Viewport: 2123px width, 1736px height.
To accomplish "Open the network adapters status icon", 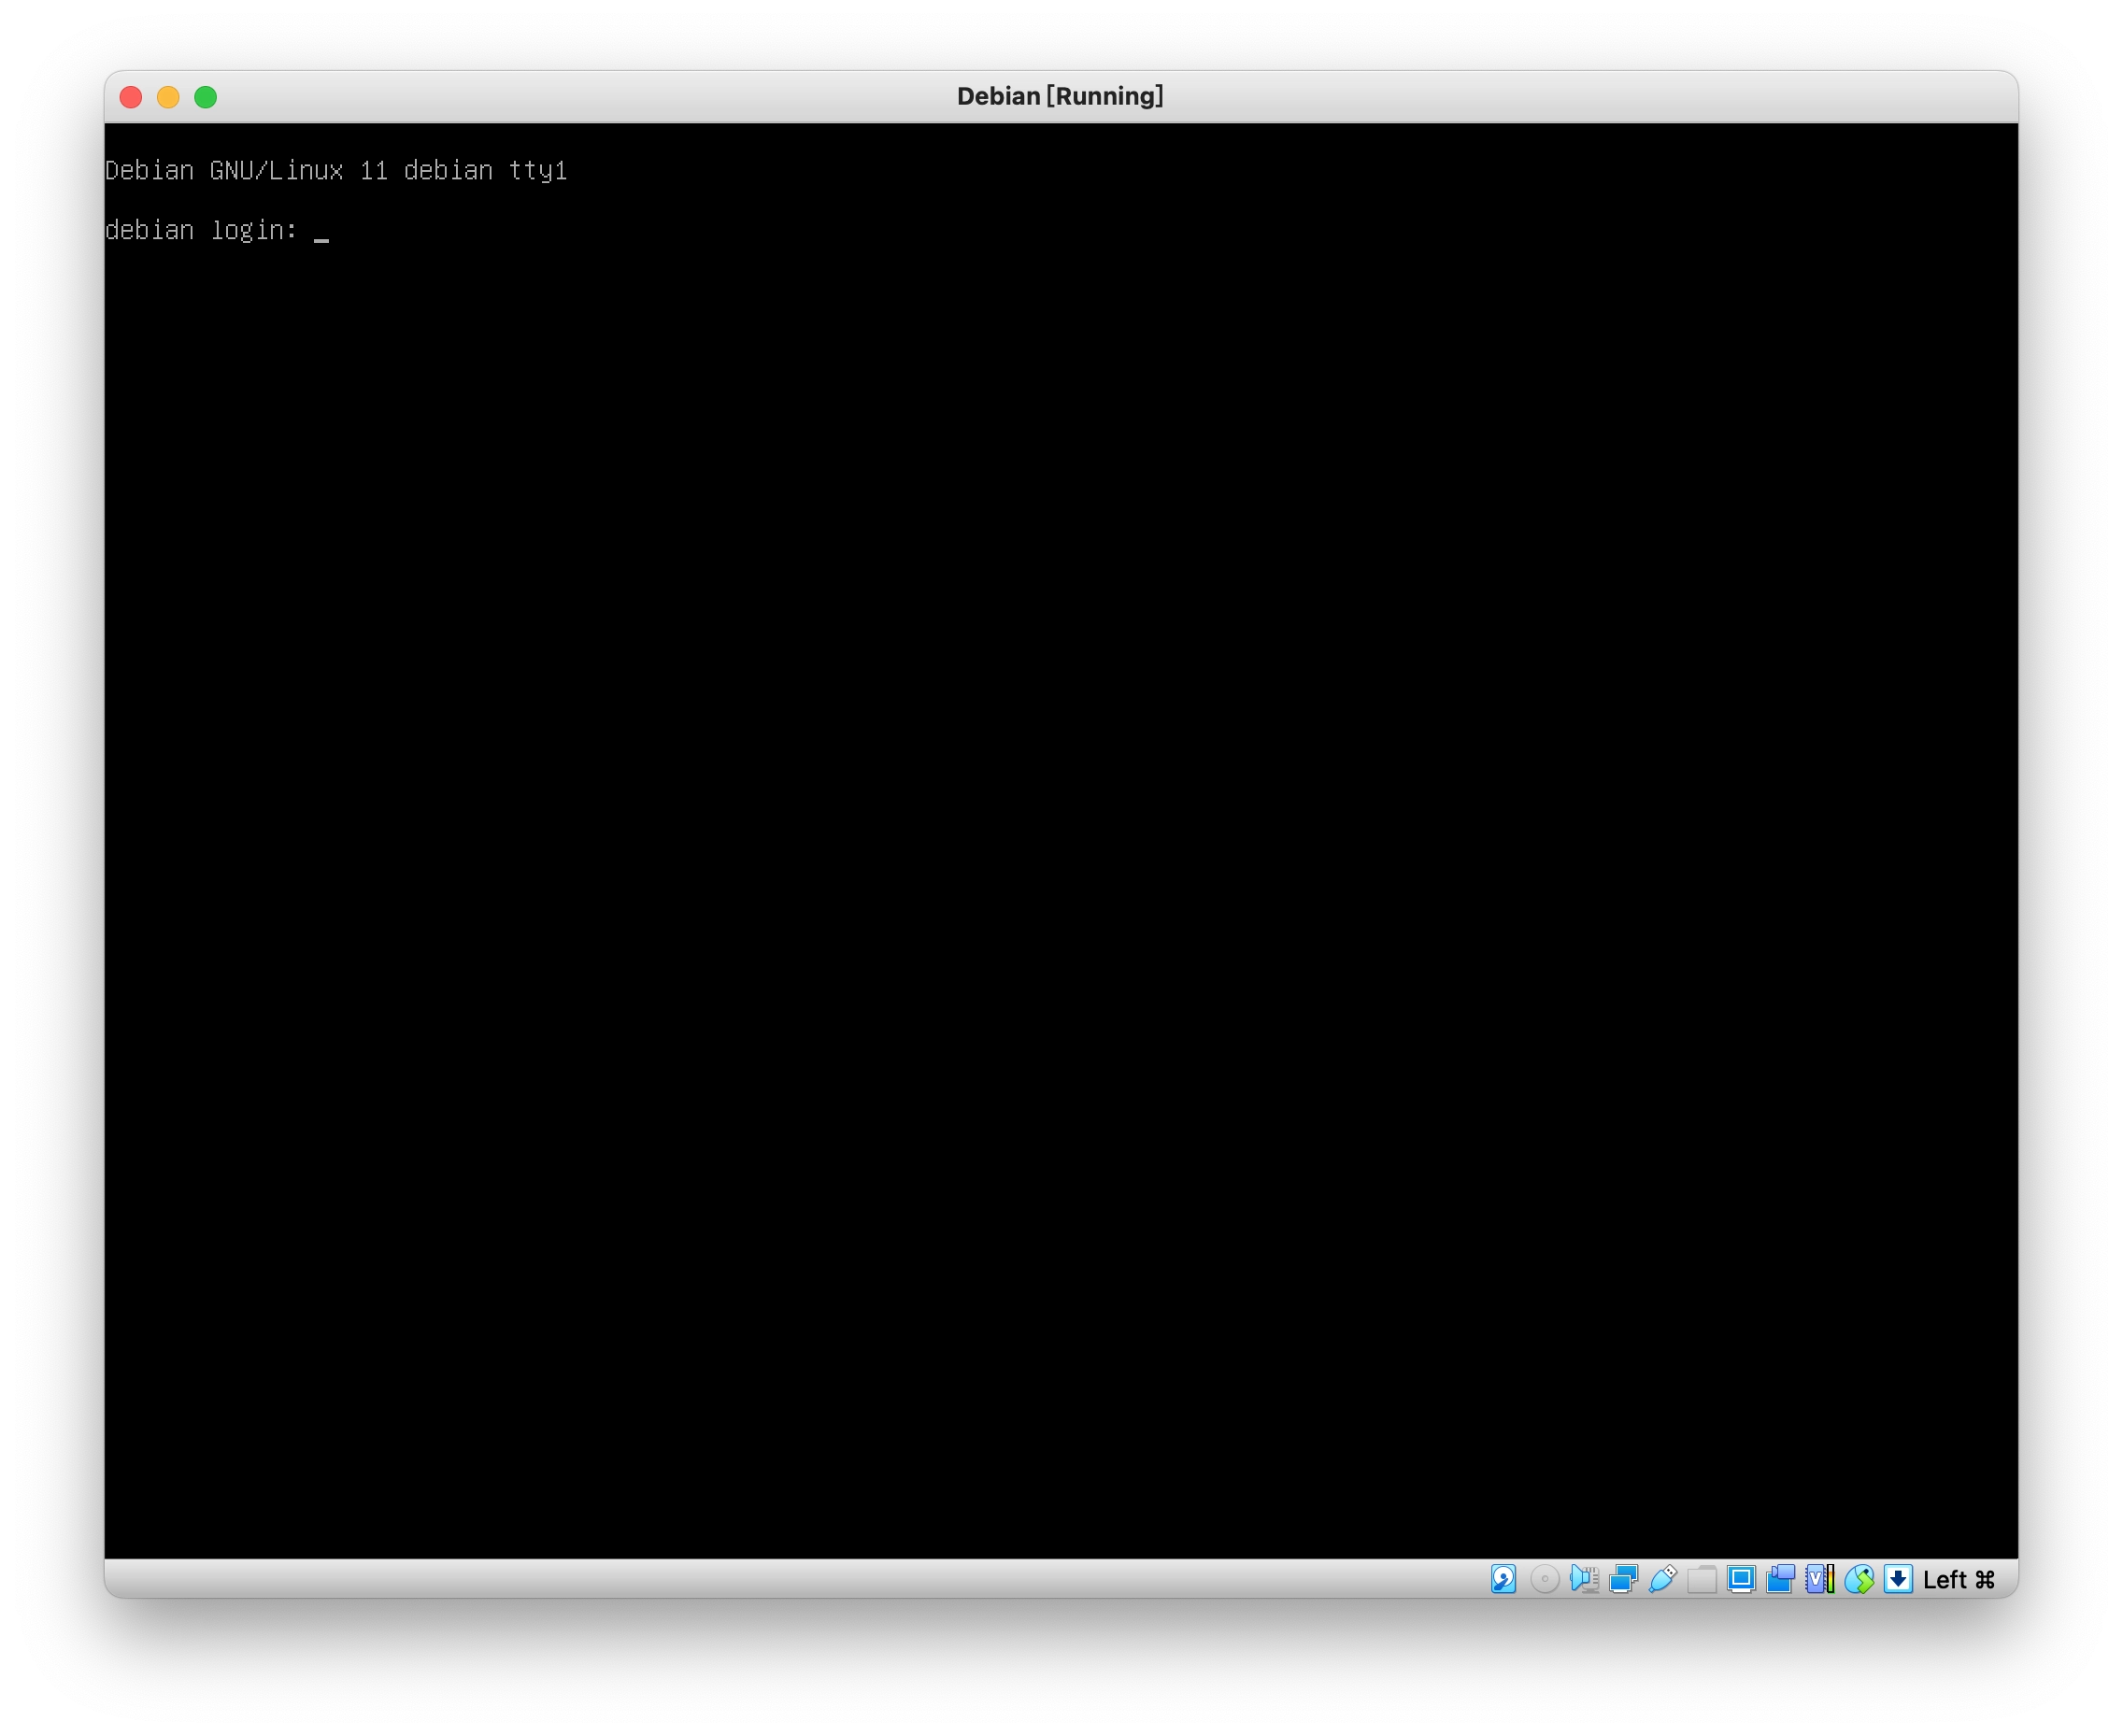I will [x=1623, y=1579].
